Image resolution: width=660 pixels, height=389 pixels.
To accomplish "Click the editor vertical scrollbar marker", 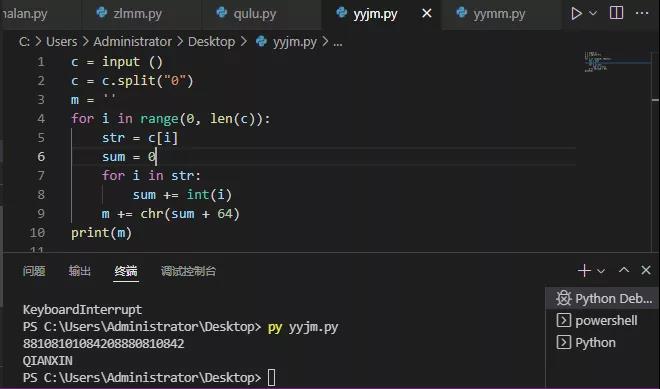I will click(x=655, y=100).
